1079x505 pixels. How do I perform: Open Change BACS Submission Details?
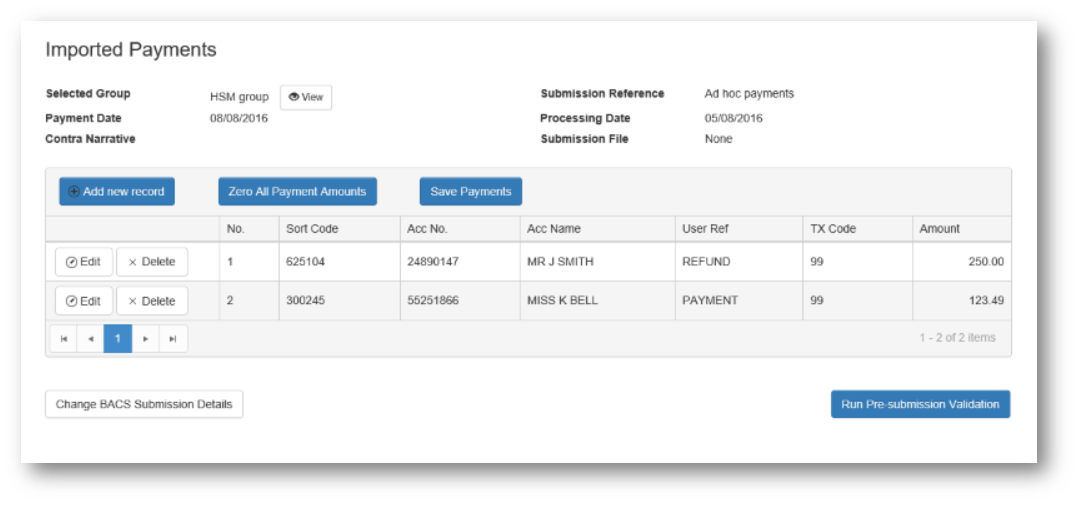pos(144,404)
